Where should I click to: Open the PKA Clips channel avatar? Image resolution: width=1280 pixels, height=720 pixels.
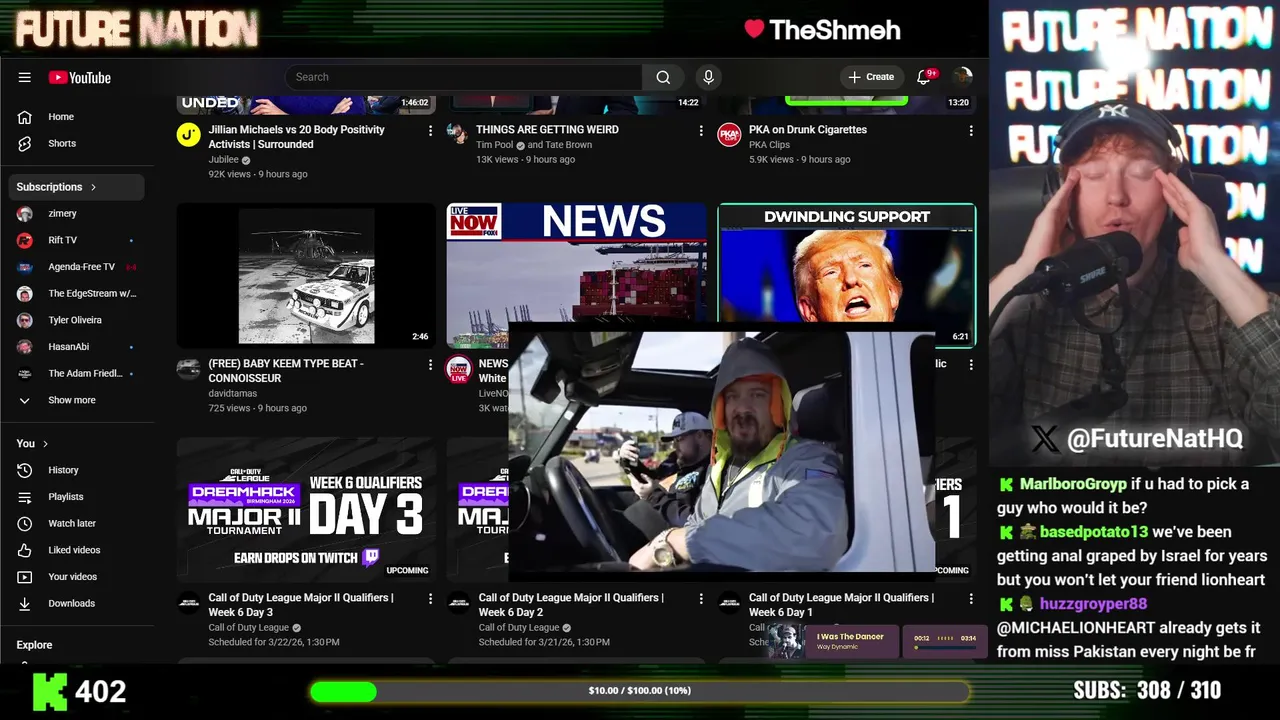click(x=729, y=134)
